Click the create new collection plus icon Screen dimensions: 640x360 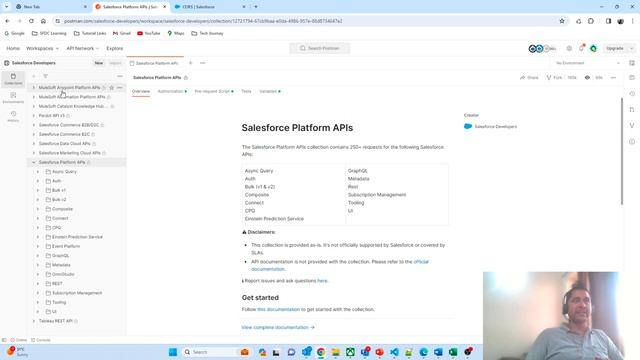[x=33, y=76]
